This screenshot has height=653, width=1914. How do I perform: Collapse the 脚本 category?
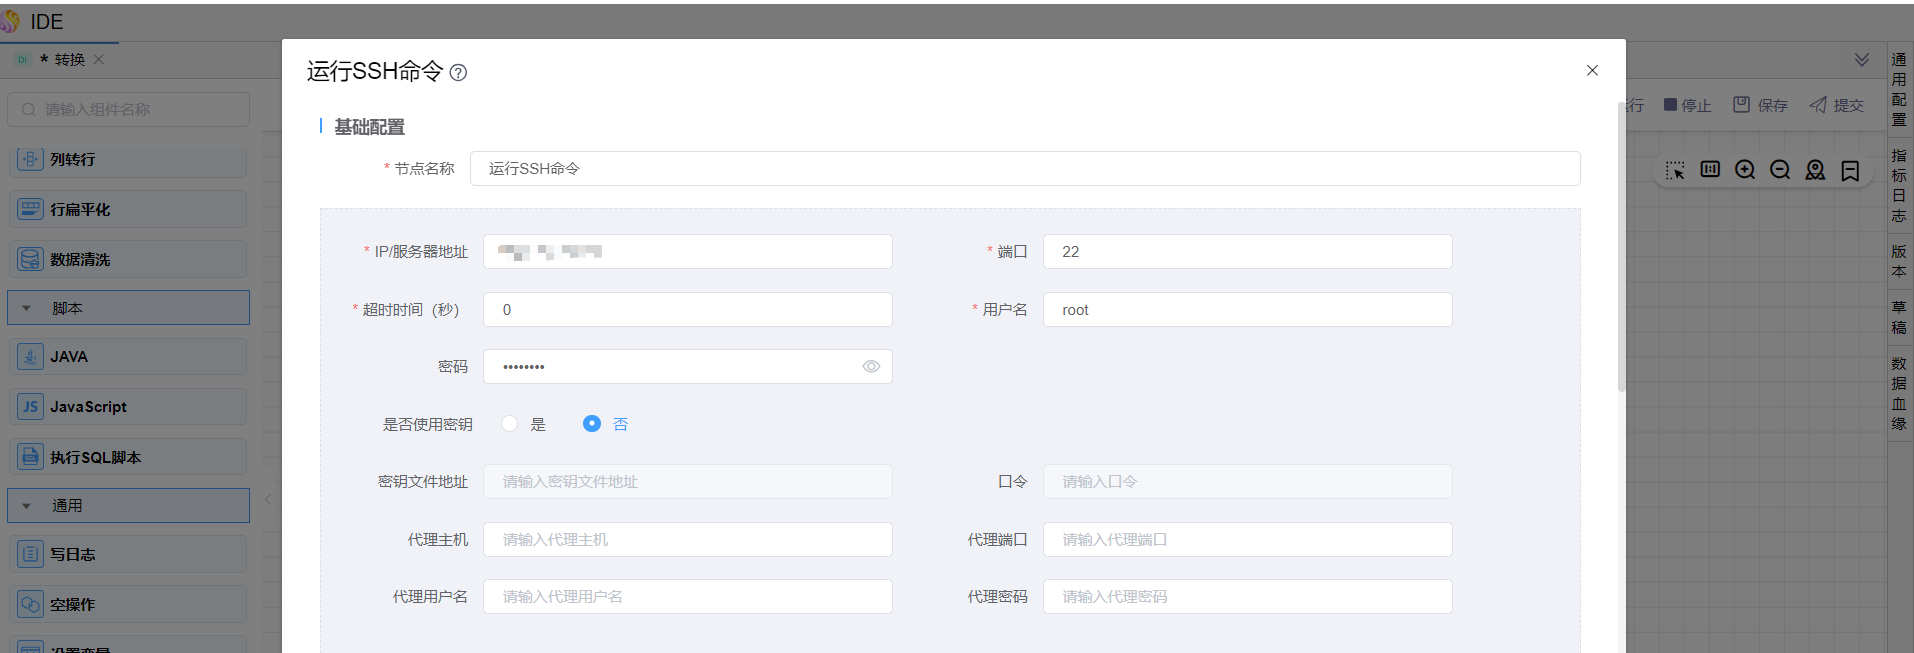pyautogui.click(x=27, y=308)
